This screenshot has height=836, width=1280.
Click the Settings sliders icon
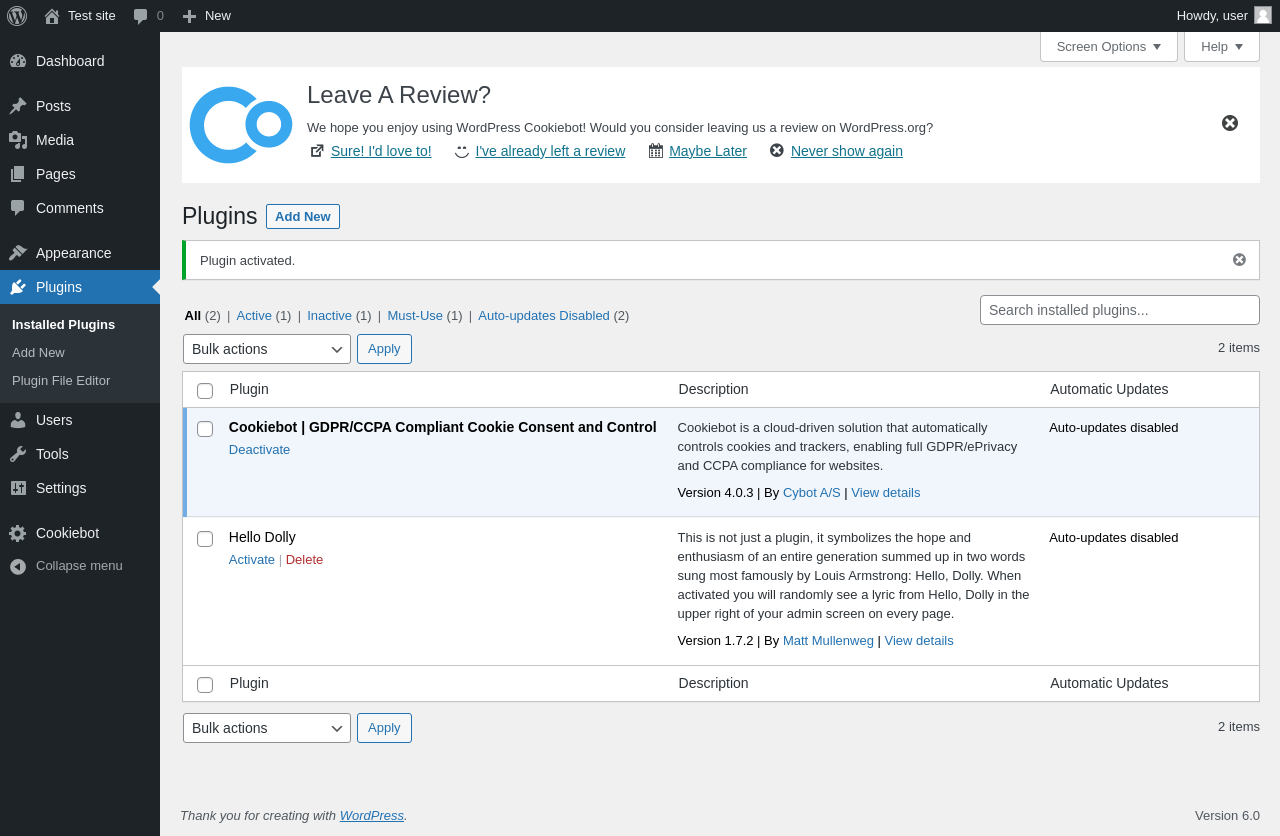[x=18, y=488]
